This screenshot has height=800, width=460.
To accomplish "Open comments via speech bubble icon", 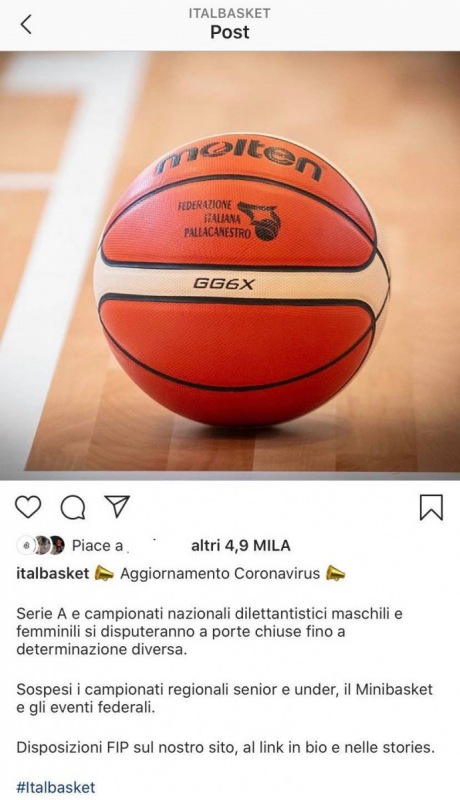I will 72,507.
